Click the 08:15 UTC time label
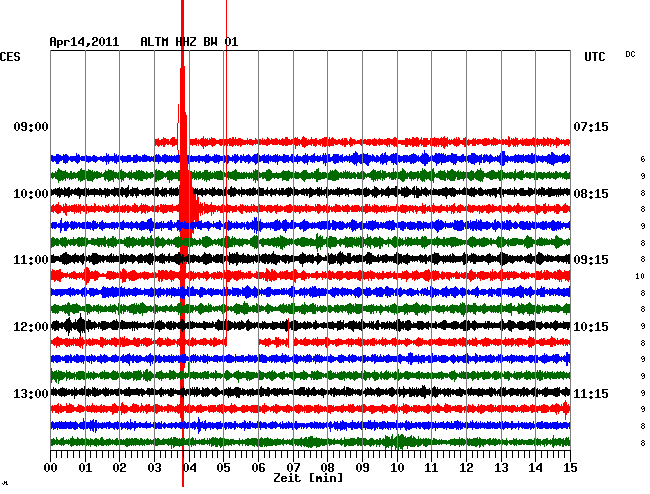The height and width of the screenshot is (494, 650). pos(591,194)
